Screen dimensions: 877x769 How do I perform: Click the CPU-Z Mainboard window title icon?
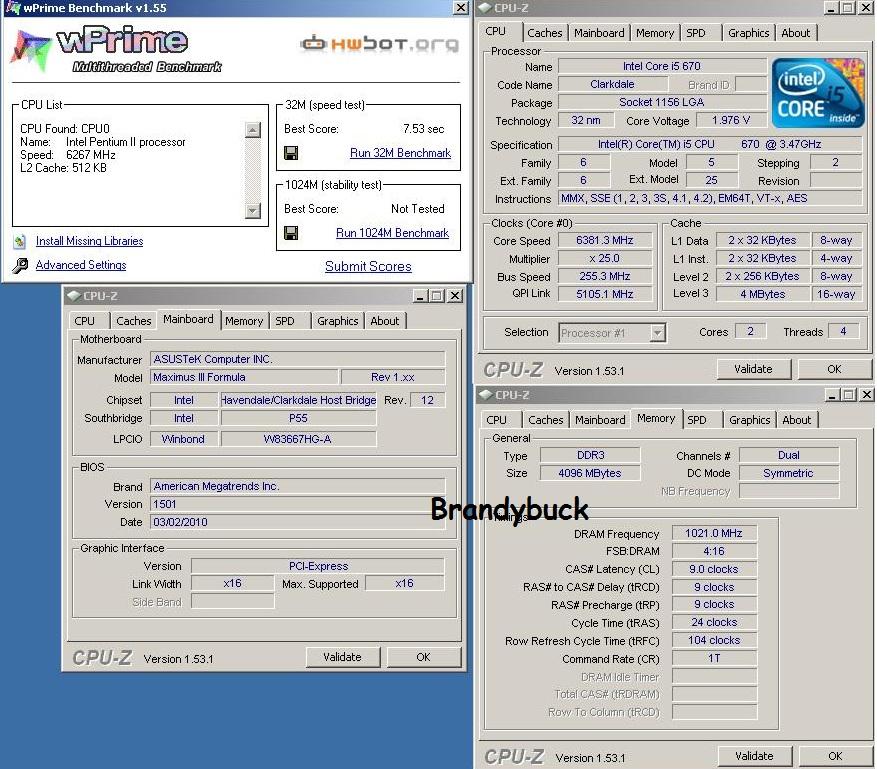(73, 296)
